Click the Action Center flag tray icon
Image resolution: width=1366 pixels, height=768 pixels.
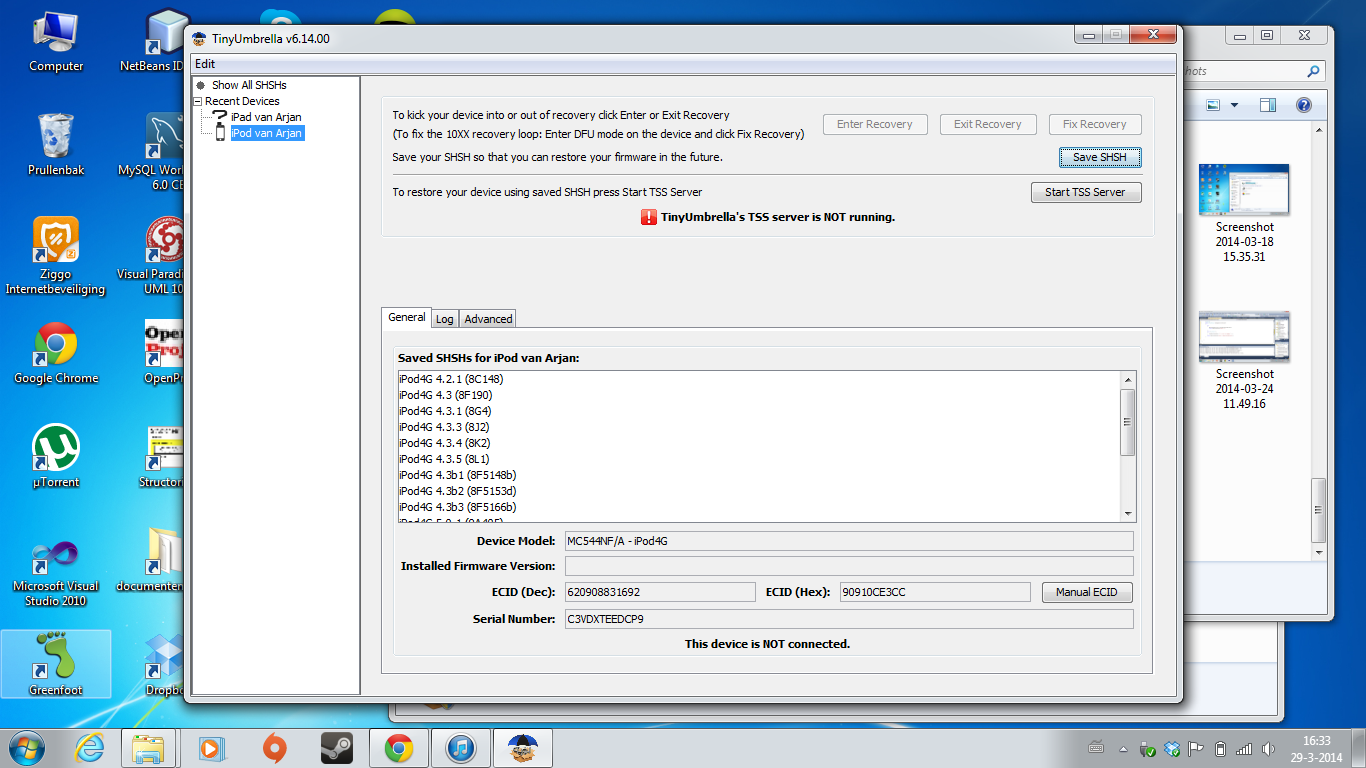(1196, 748)
